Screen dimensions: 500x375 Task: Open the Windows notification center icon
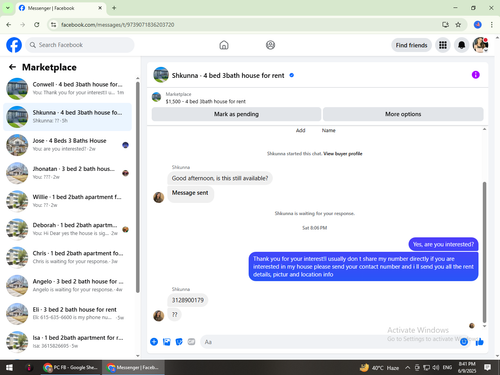[x=487, y=367]
